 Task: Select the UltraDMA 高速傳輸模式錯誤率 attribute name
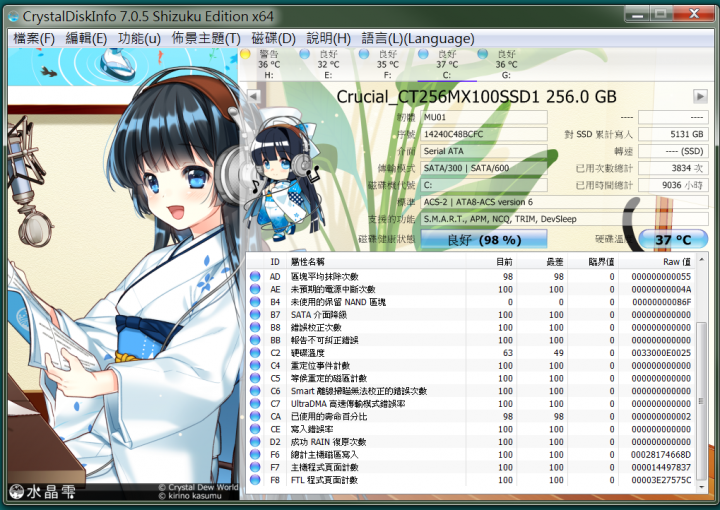tap(348, 404)
